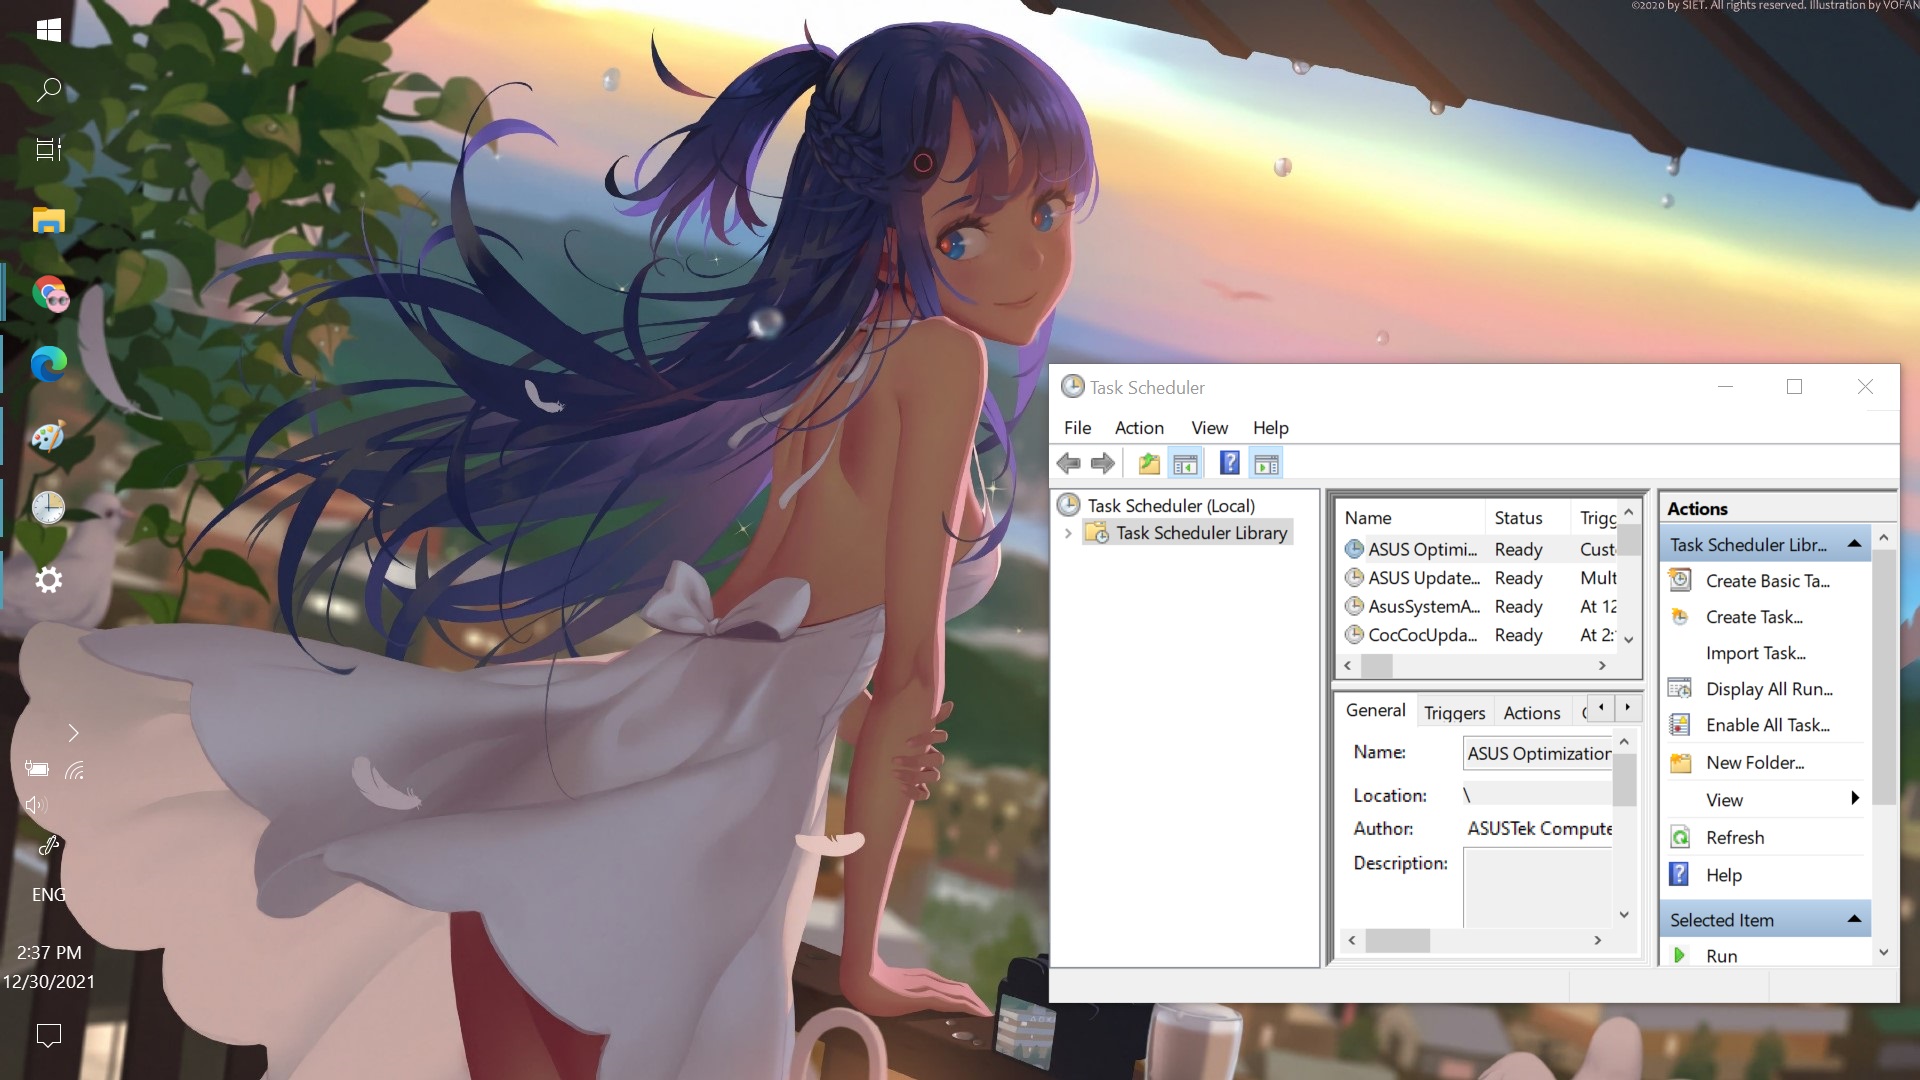Click the Create Basic Task icon
The height and width of the screenshot is (1080, 1920).
click(x=1681, y=580)
